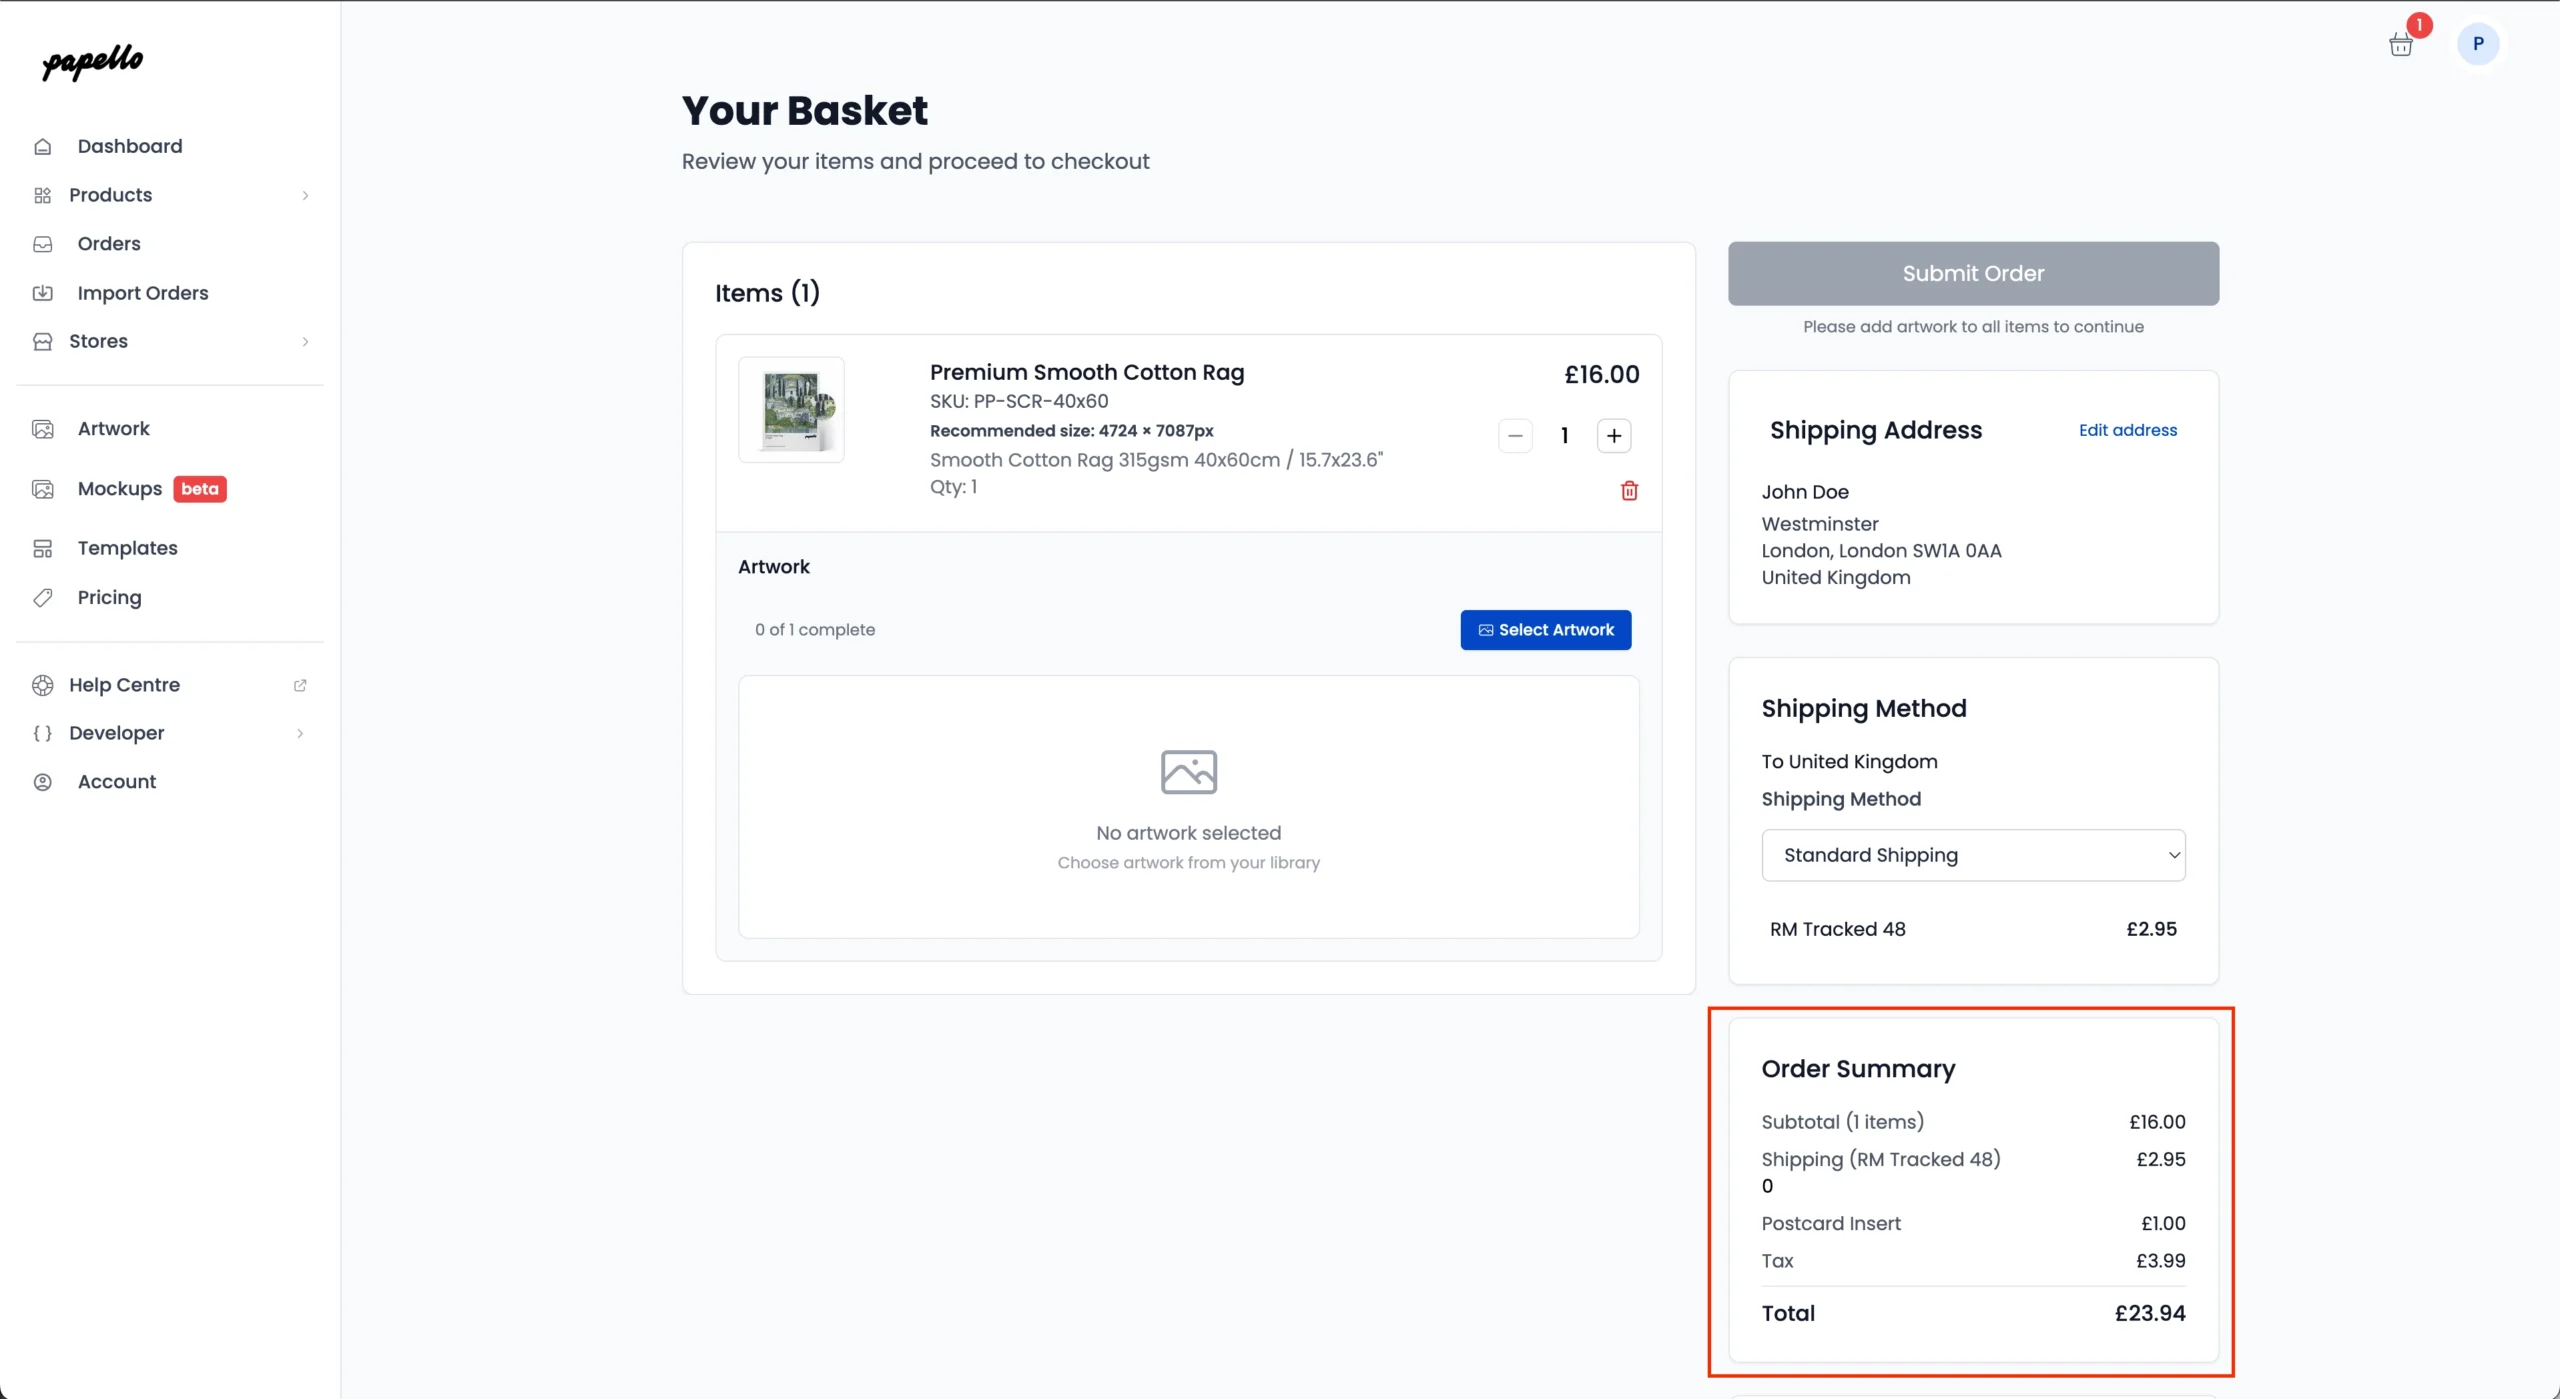Viewport: 2560px width, 1399px height.
Task: Click the Edit address link
Action: [2127, 430]
